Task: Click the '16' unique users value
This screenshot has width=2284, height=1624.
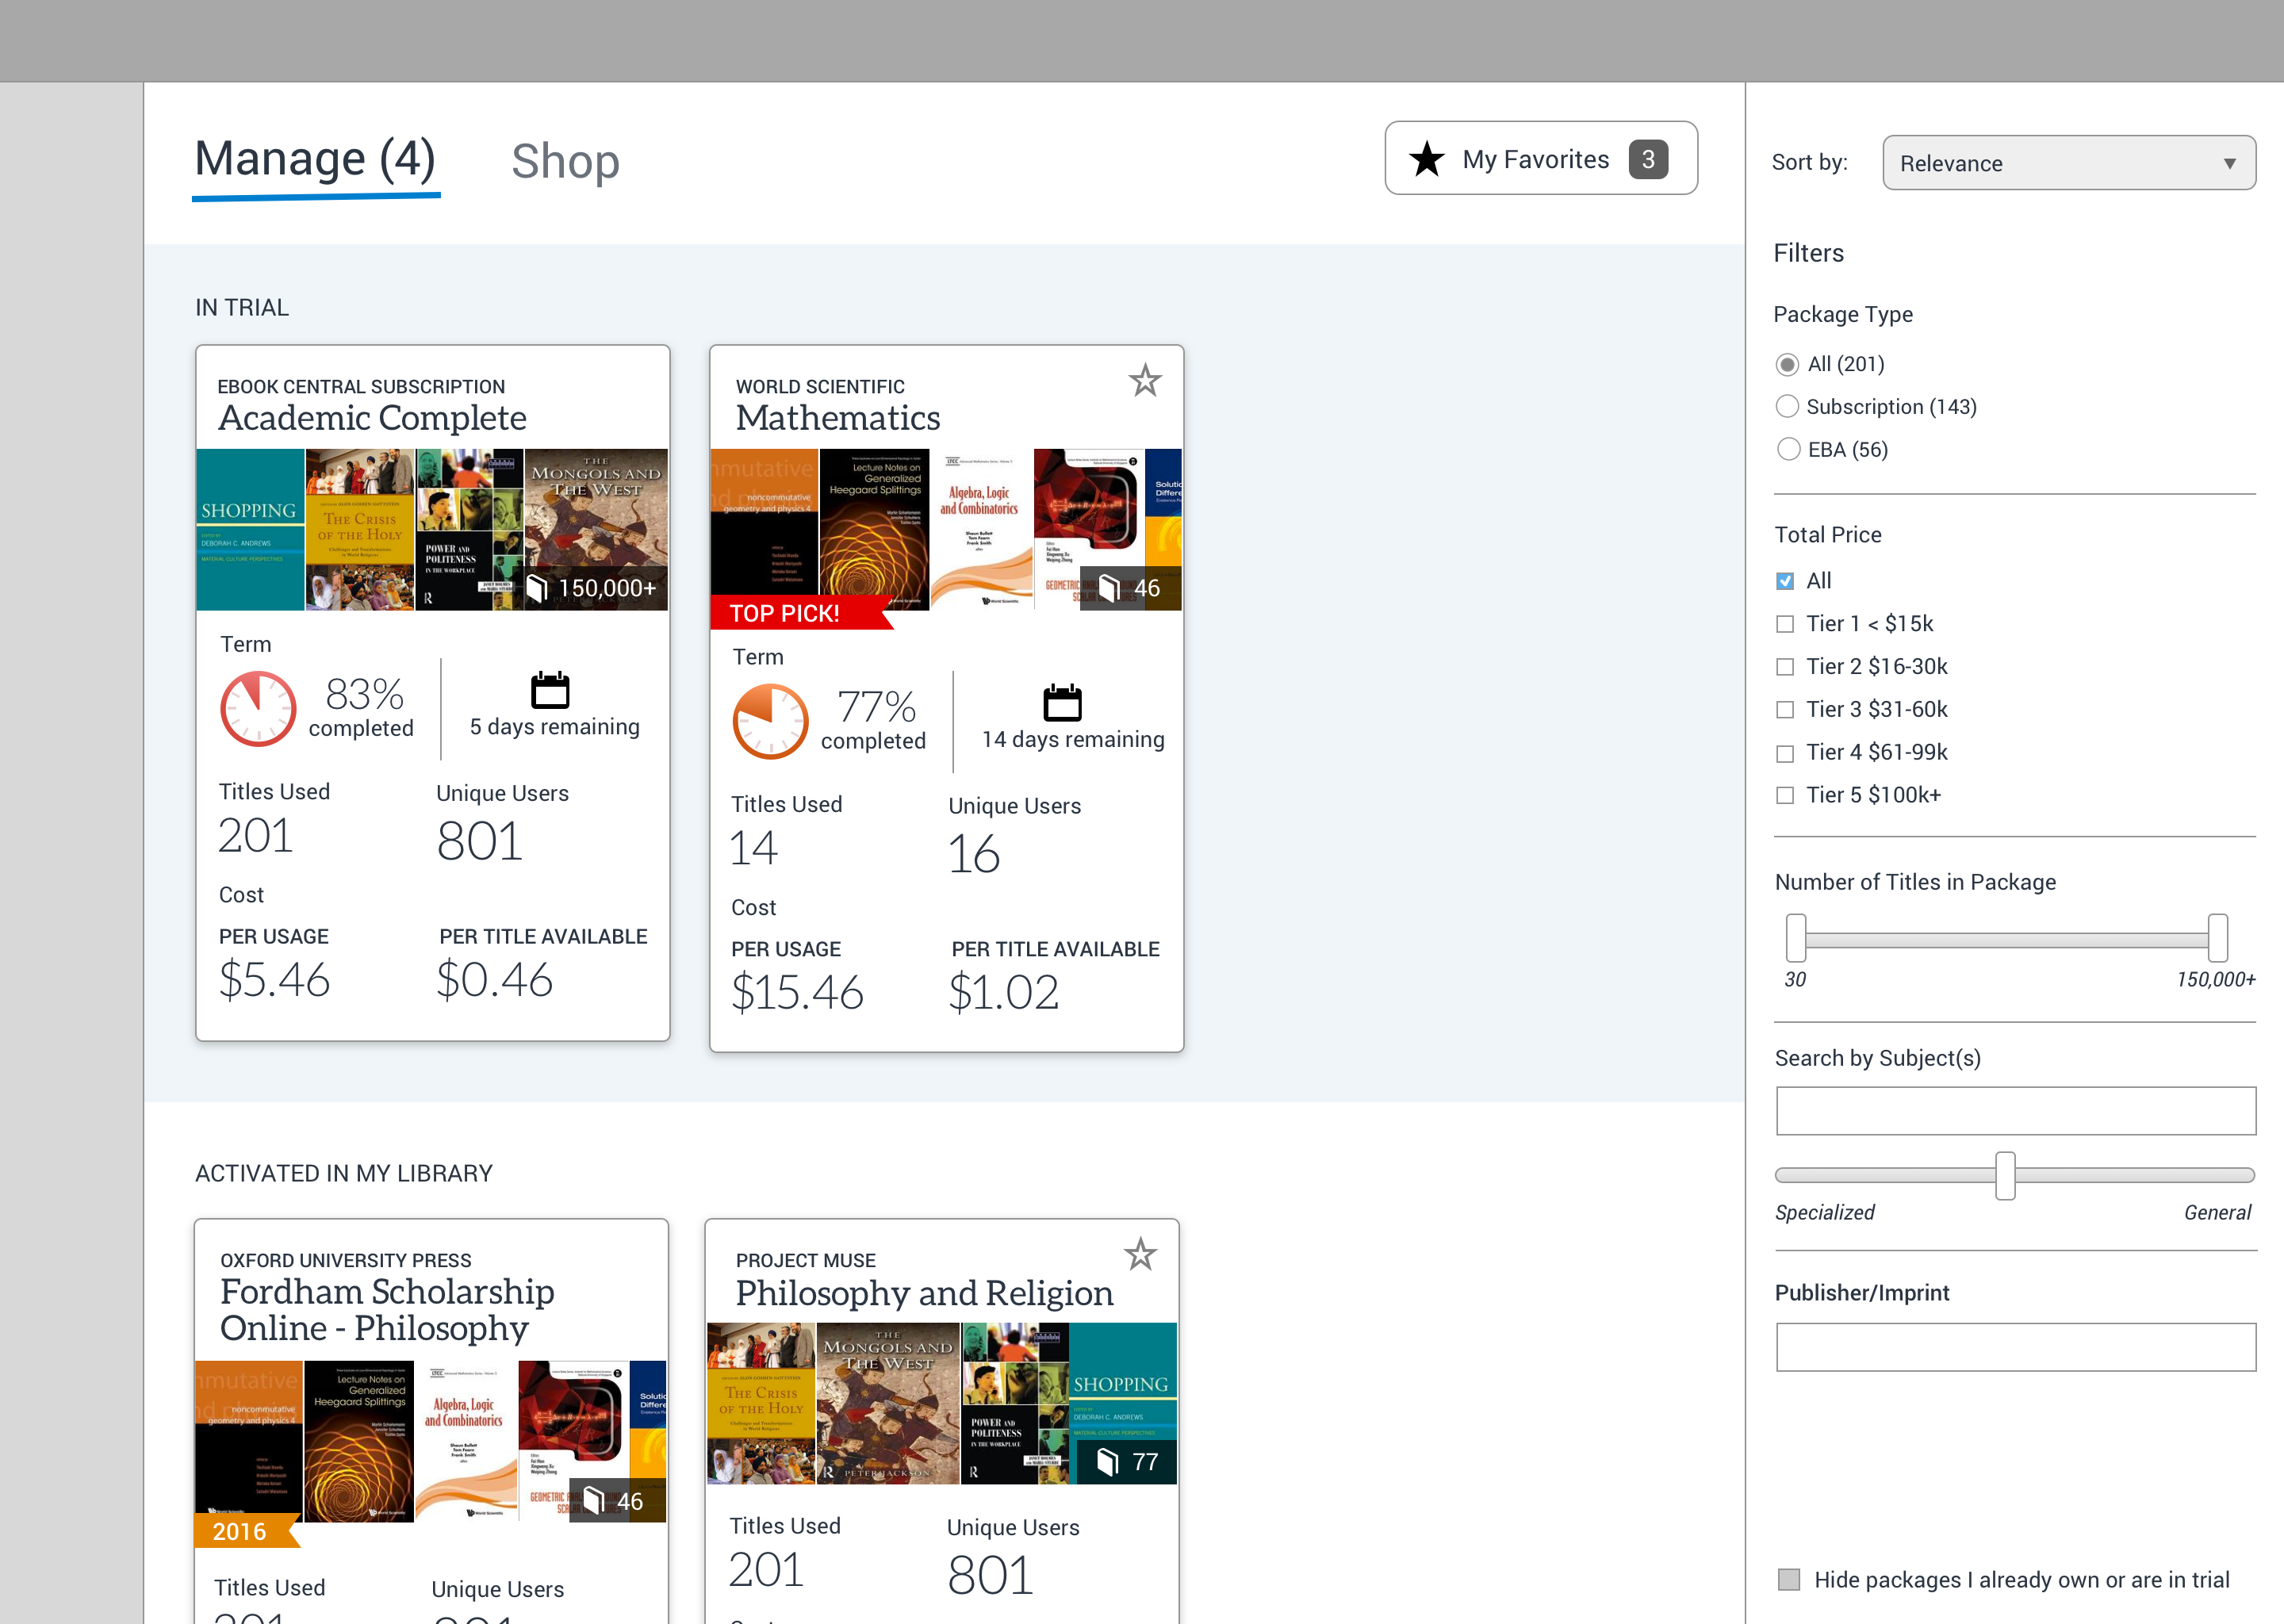Action: tap(974, 854)
